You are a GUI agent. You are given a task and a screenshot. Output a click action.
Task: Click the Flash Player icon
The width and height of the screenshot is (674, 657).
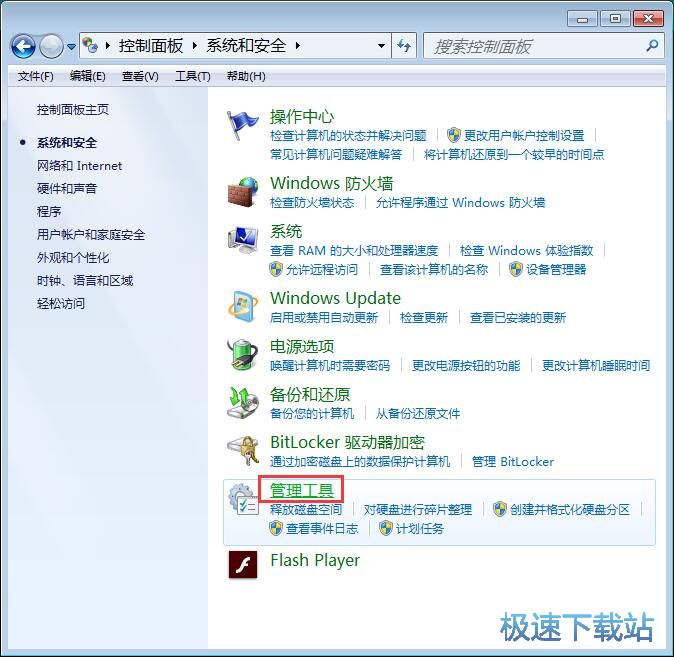tap(243, 565)
